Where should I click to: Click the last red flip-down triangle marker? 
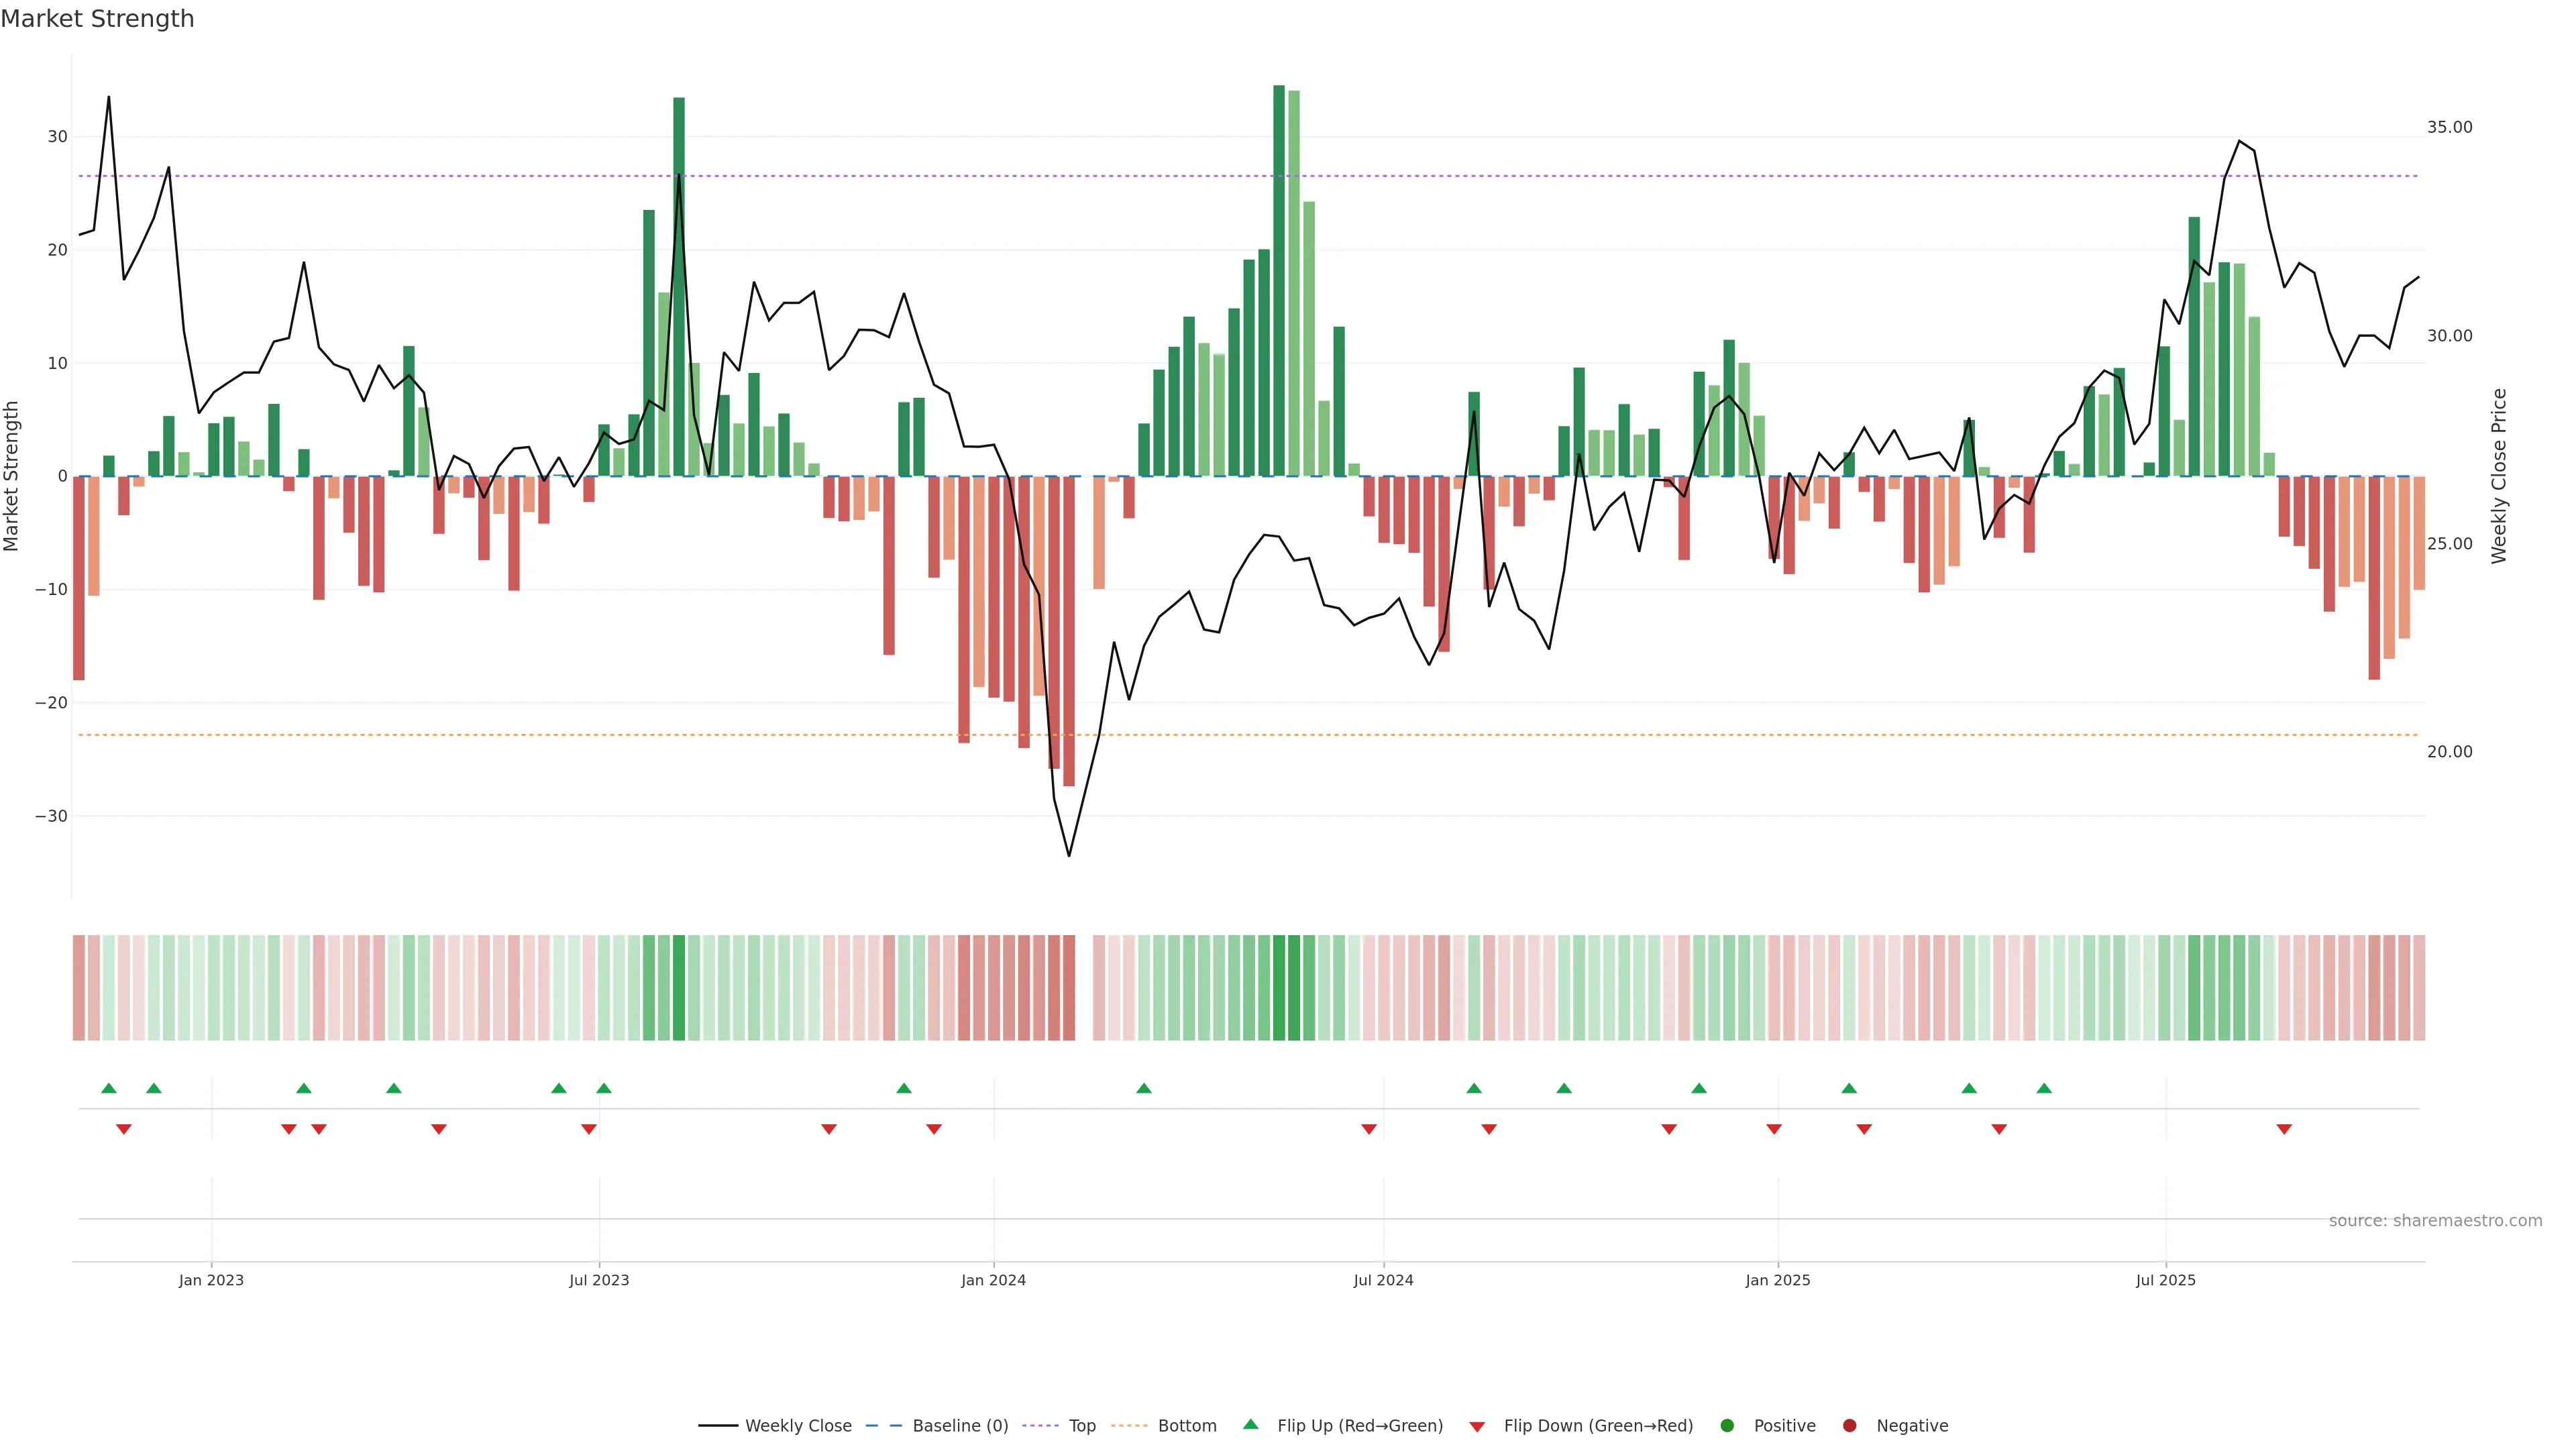[x=2284, y=1129]
